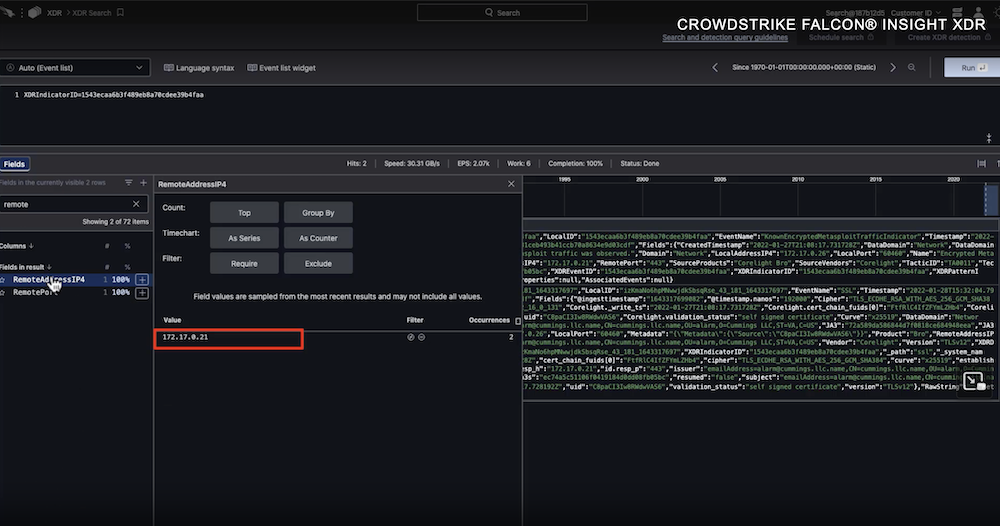Screen dimensions: 1000x526
Task: Close the RemoteAddressIP4 details panel
Action: pos(511,184)
